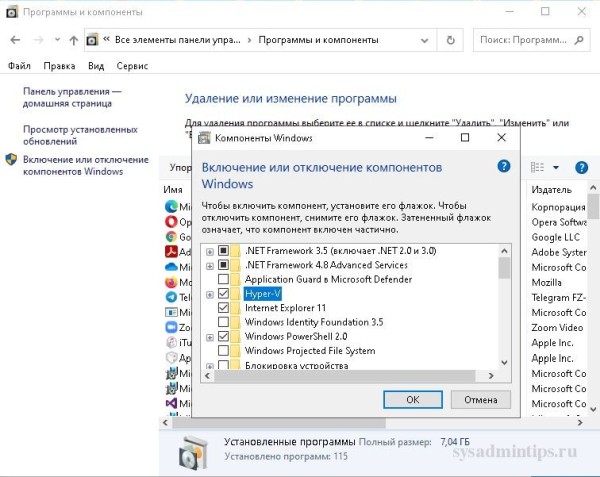Click the Отмена button
Viewport: 600px width, 477px height.
(481, 400)
